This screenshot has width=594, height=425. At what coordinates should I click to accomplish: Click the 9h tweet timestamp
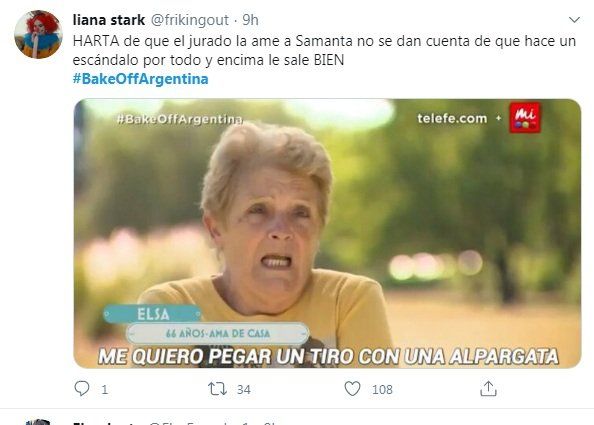click(x=250, y=20)
